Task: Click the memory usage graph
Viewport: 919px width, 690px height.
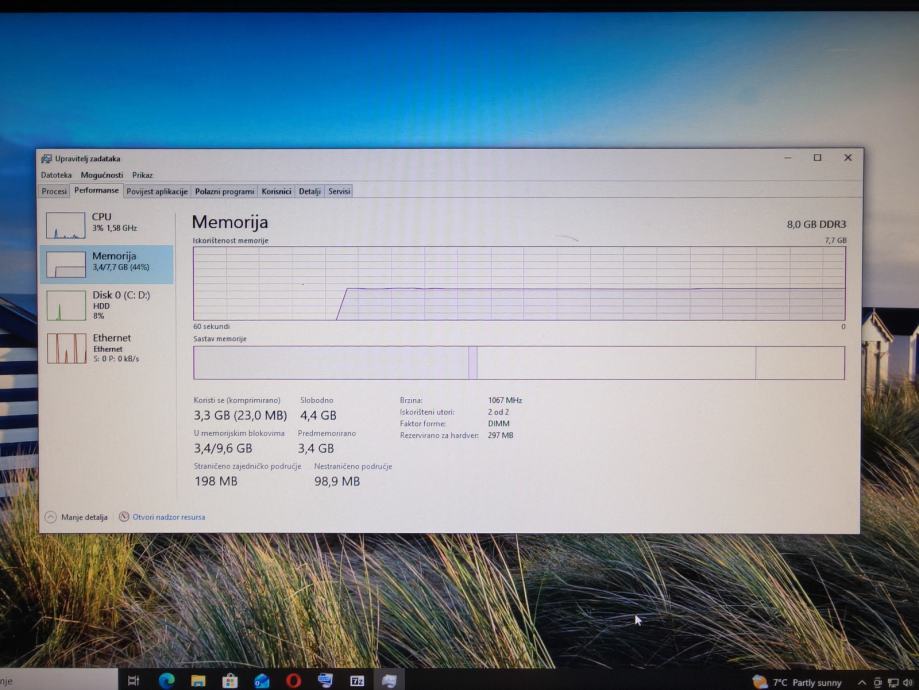Action: 519,283
